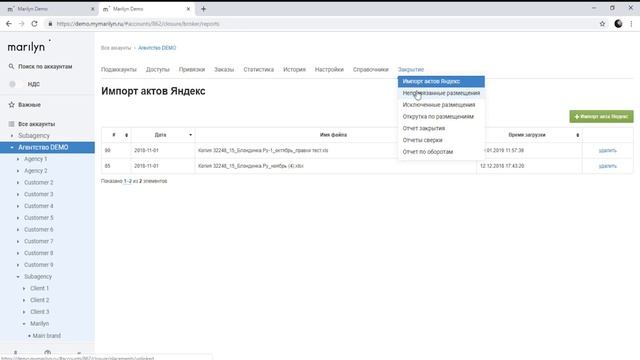
Task: Open the Справочники tab
Action: click(371, 69)
